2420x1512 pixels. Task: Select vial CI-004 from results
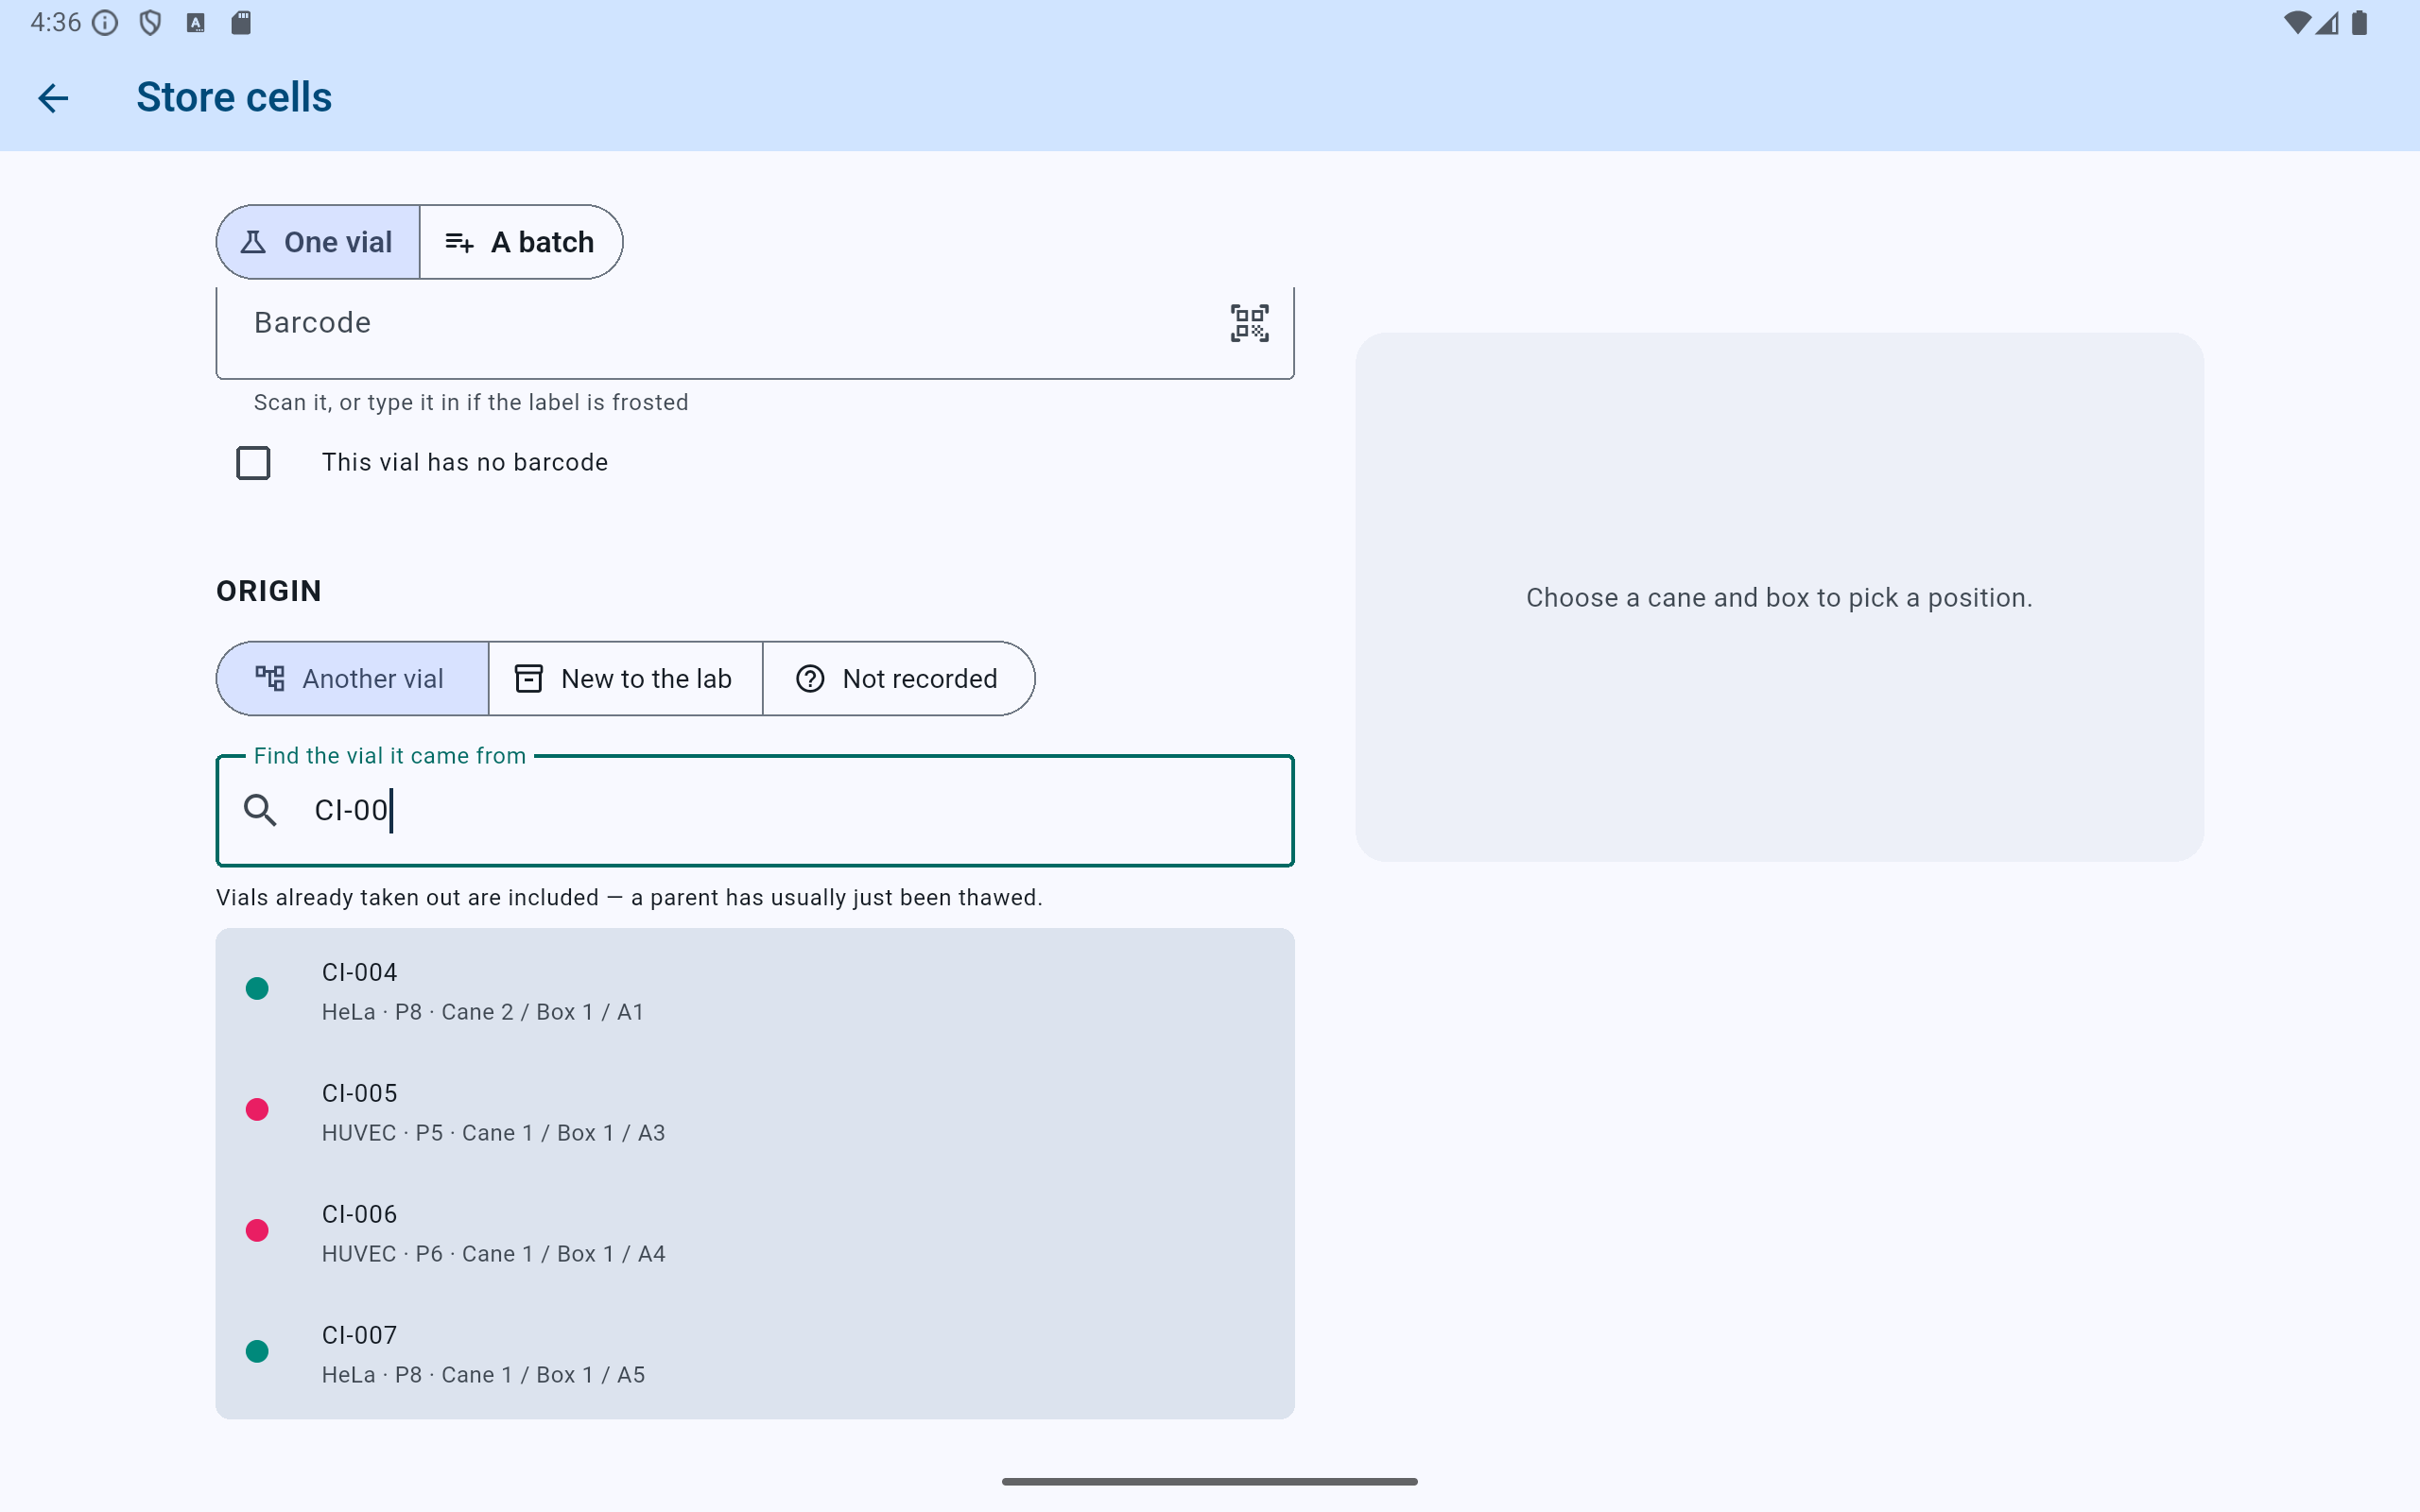pyautogui.click(x=755, y=990)
